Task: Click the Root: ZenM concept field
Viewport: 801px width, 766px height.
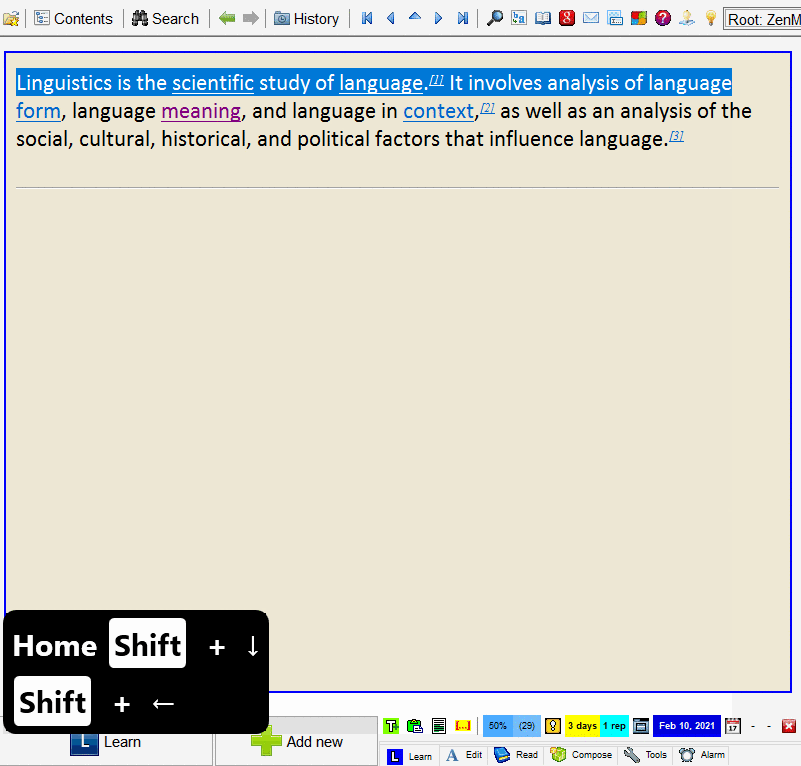Action: 762,18
